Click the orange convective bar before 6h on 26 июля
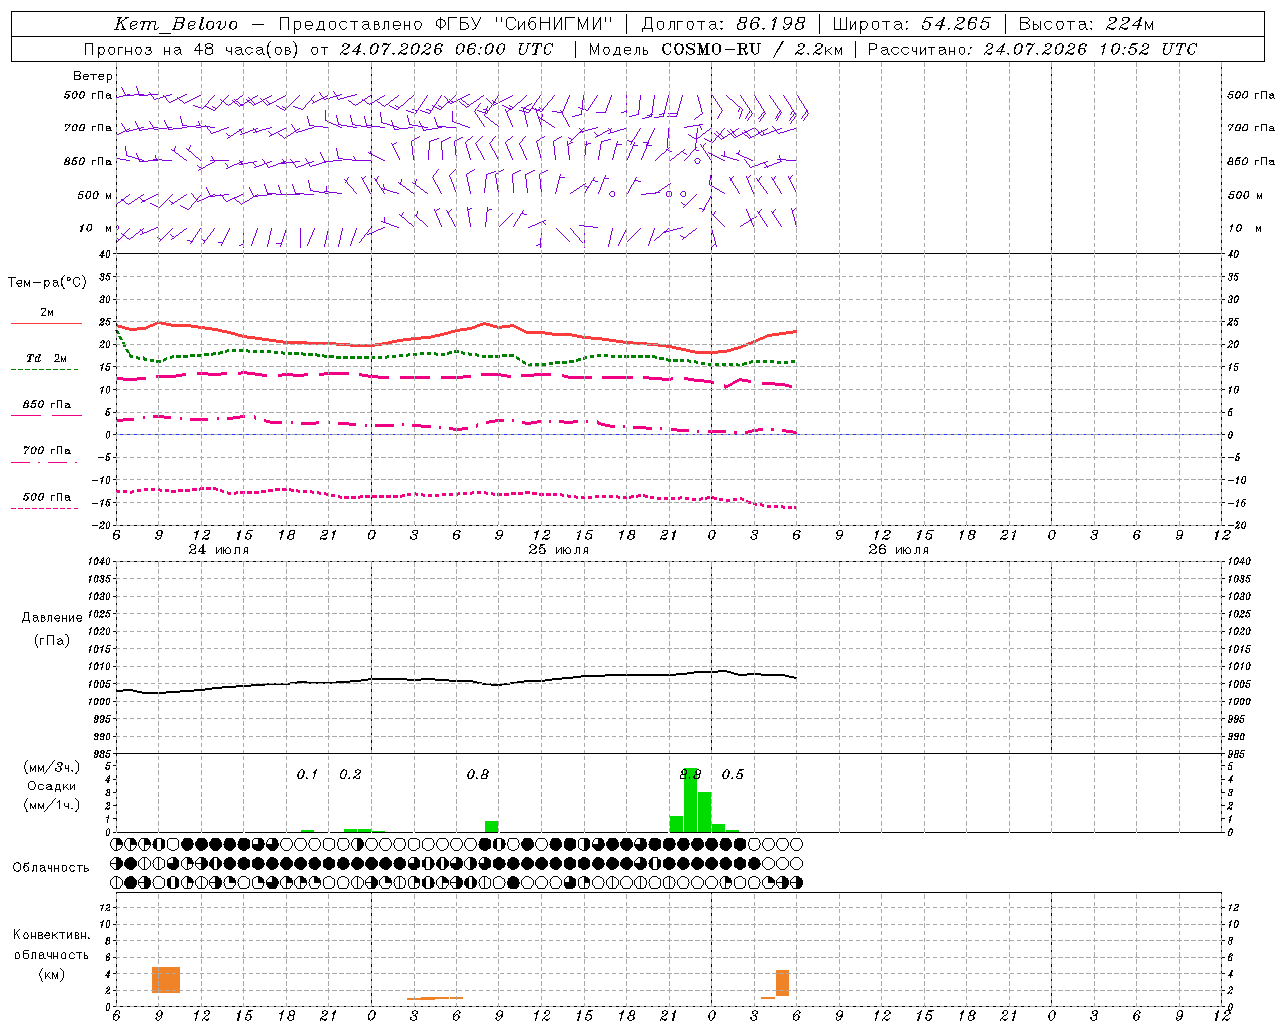 [782, 983]
